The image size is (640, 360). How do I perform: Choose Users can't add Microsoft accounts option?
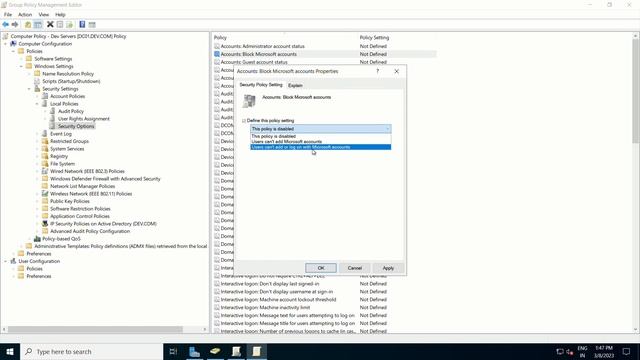click(320, 142)
